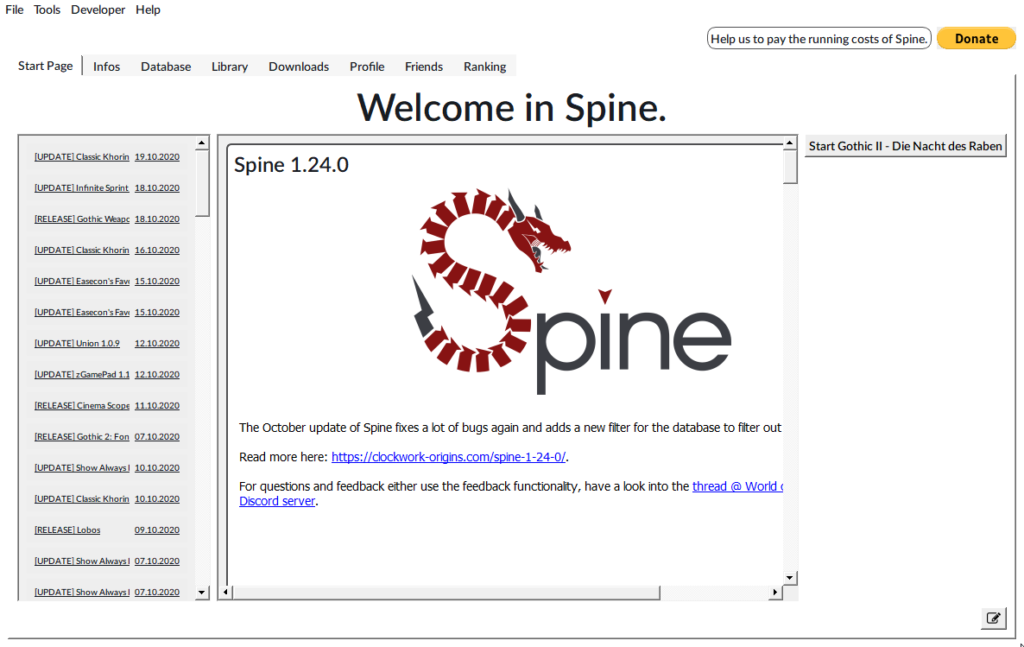The height and width of the screenshot is (647, 1024).
Task: Click the changelog pane vertical scrollbar thumb
Action: tap(790, 167)
